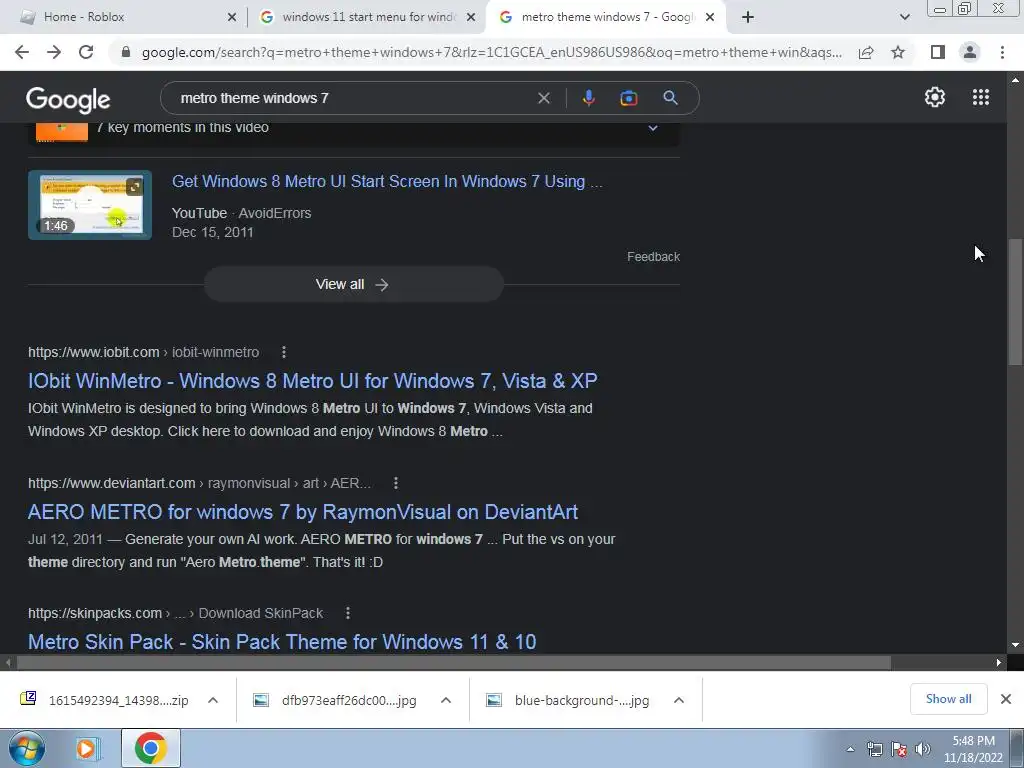Click the scroll right arrow of the page
The width and height of the screenshot is (1024, 768).
coord(999,662)
